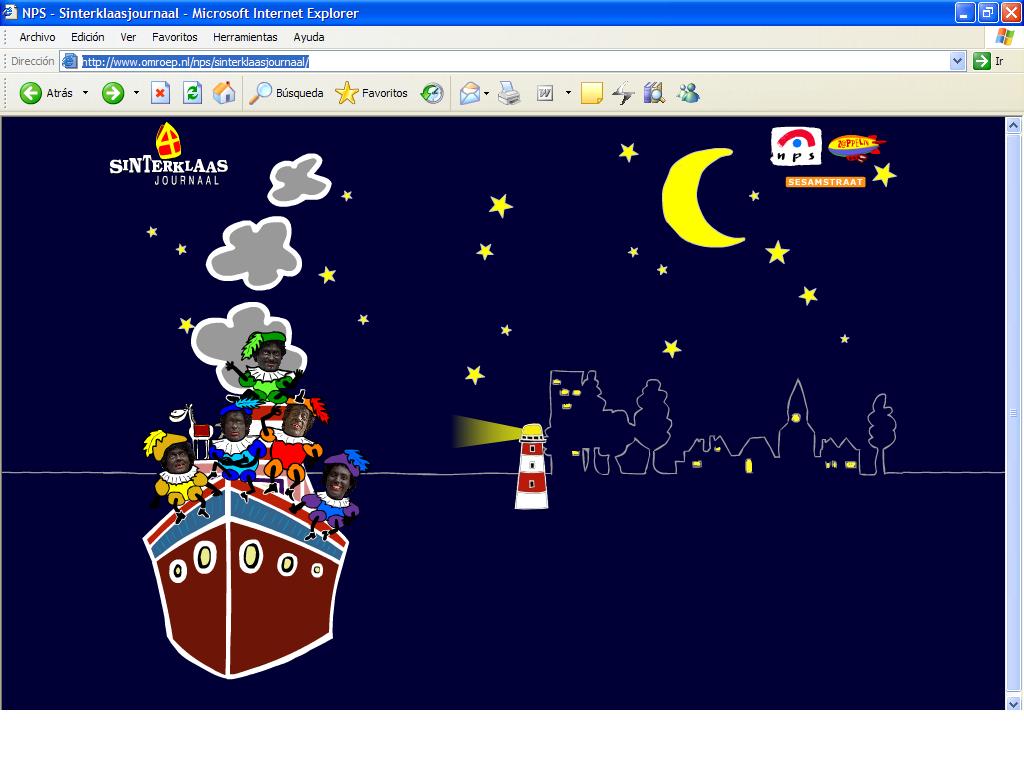Screen dimensions: 1024x768
Task: Open the Herramientas menu
Action: pos(245,37)
